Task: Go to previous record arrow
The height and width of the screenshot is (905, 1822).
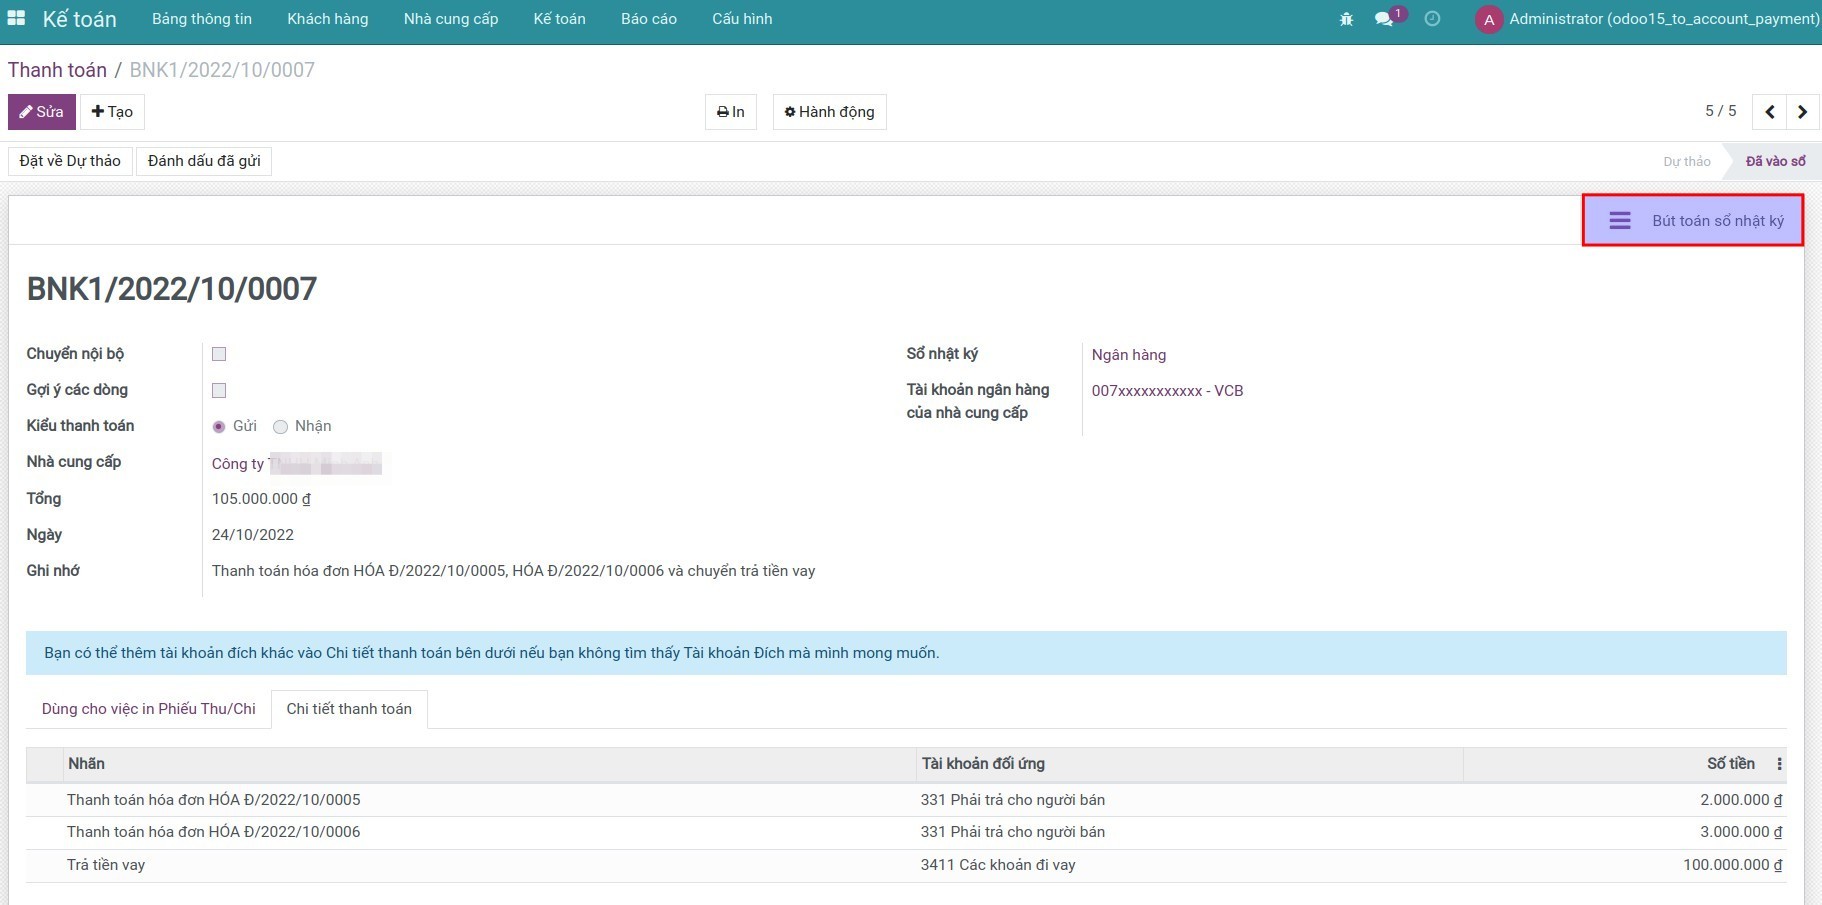Action: [1769, 112]
